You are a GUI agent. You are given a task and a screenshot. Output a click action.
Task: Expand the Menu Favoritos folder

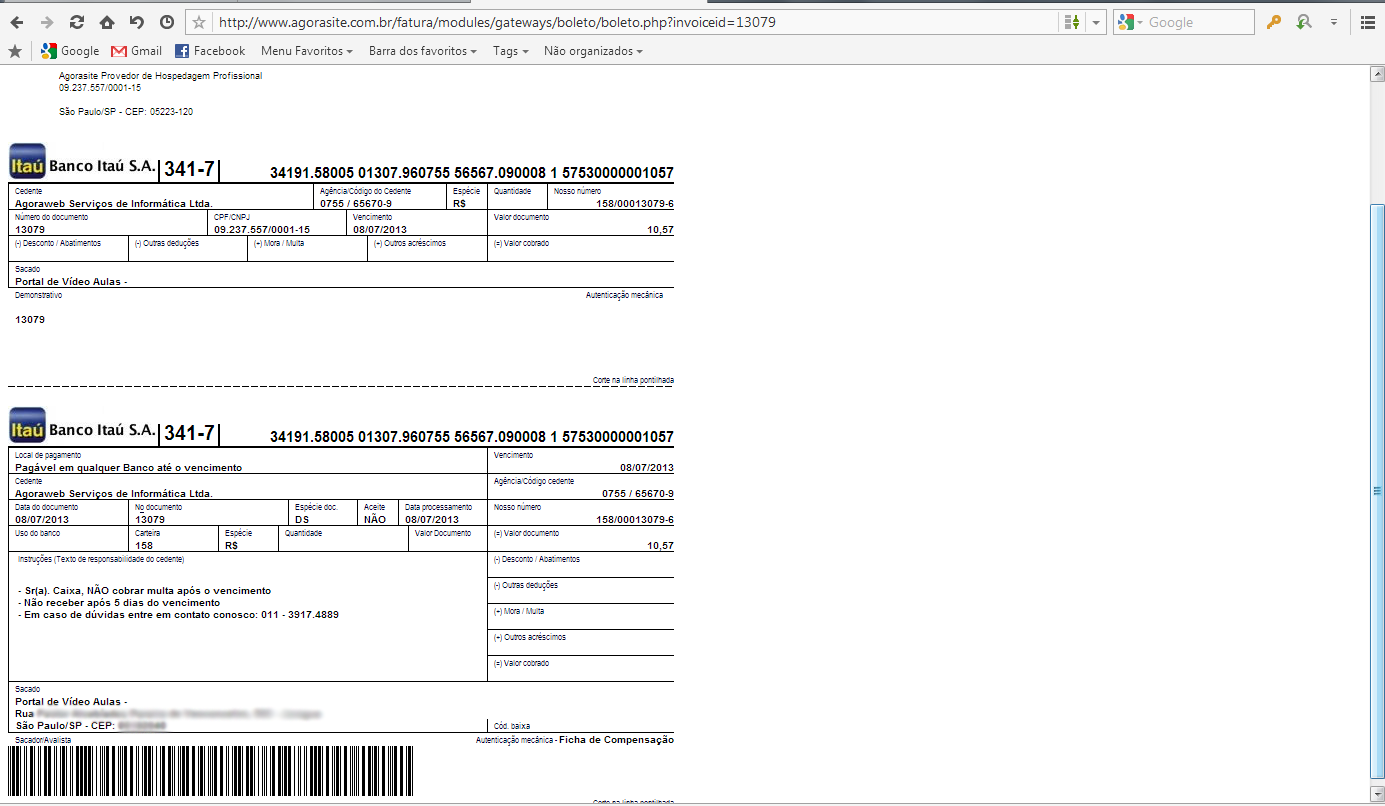(x=306, y=51)
